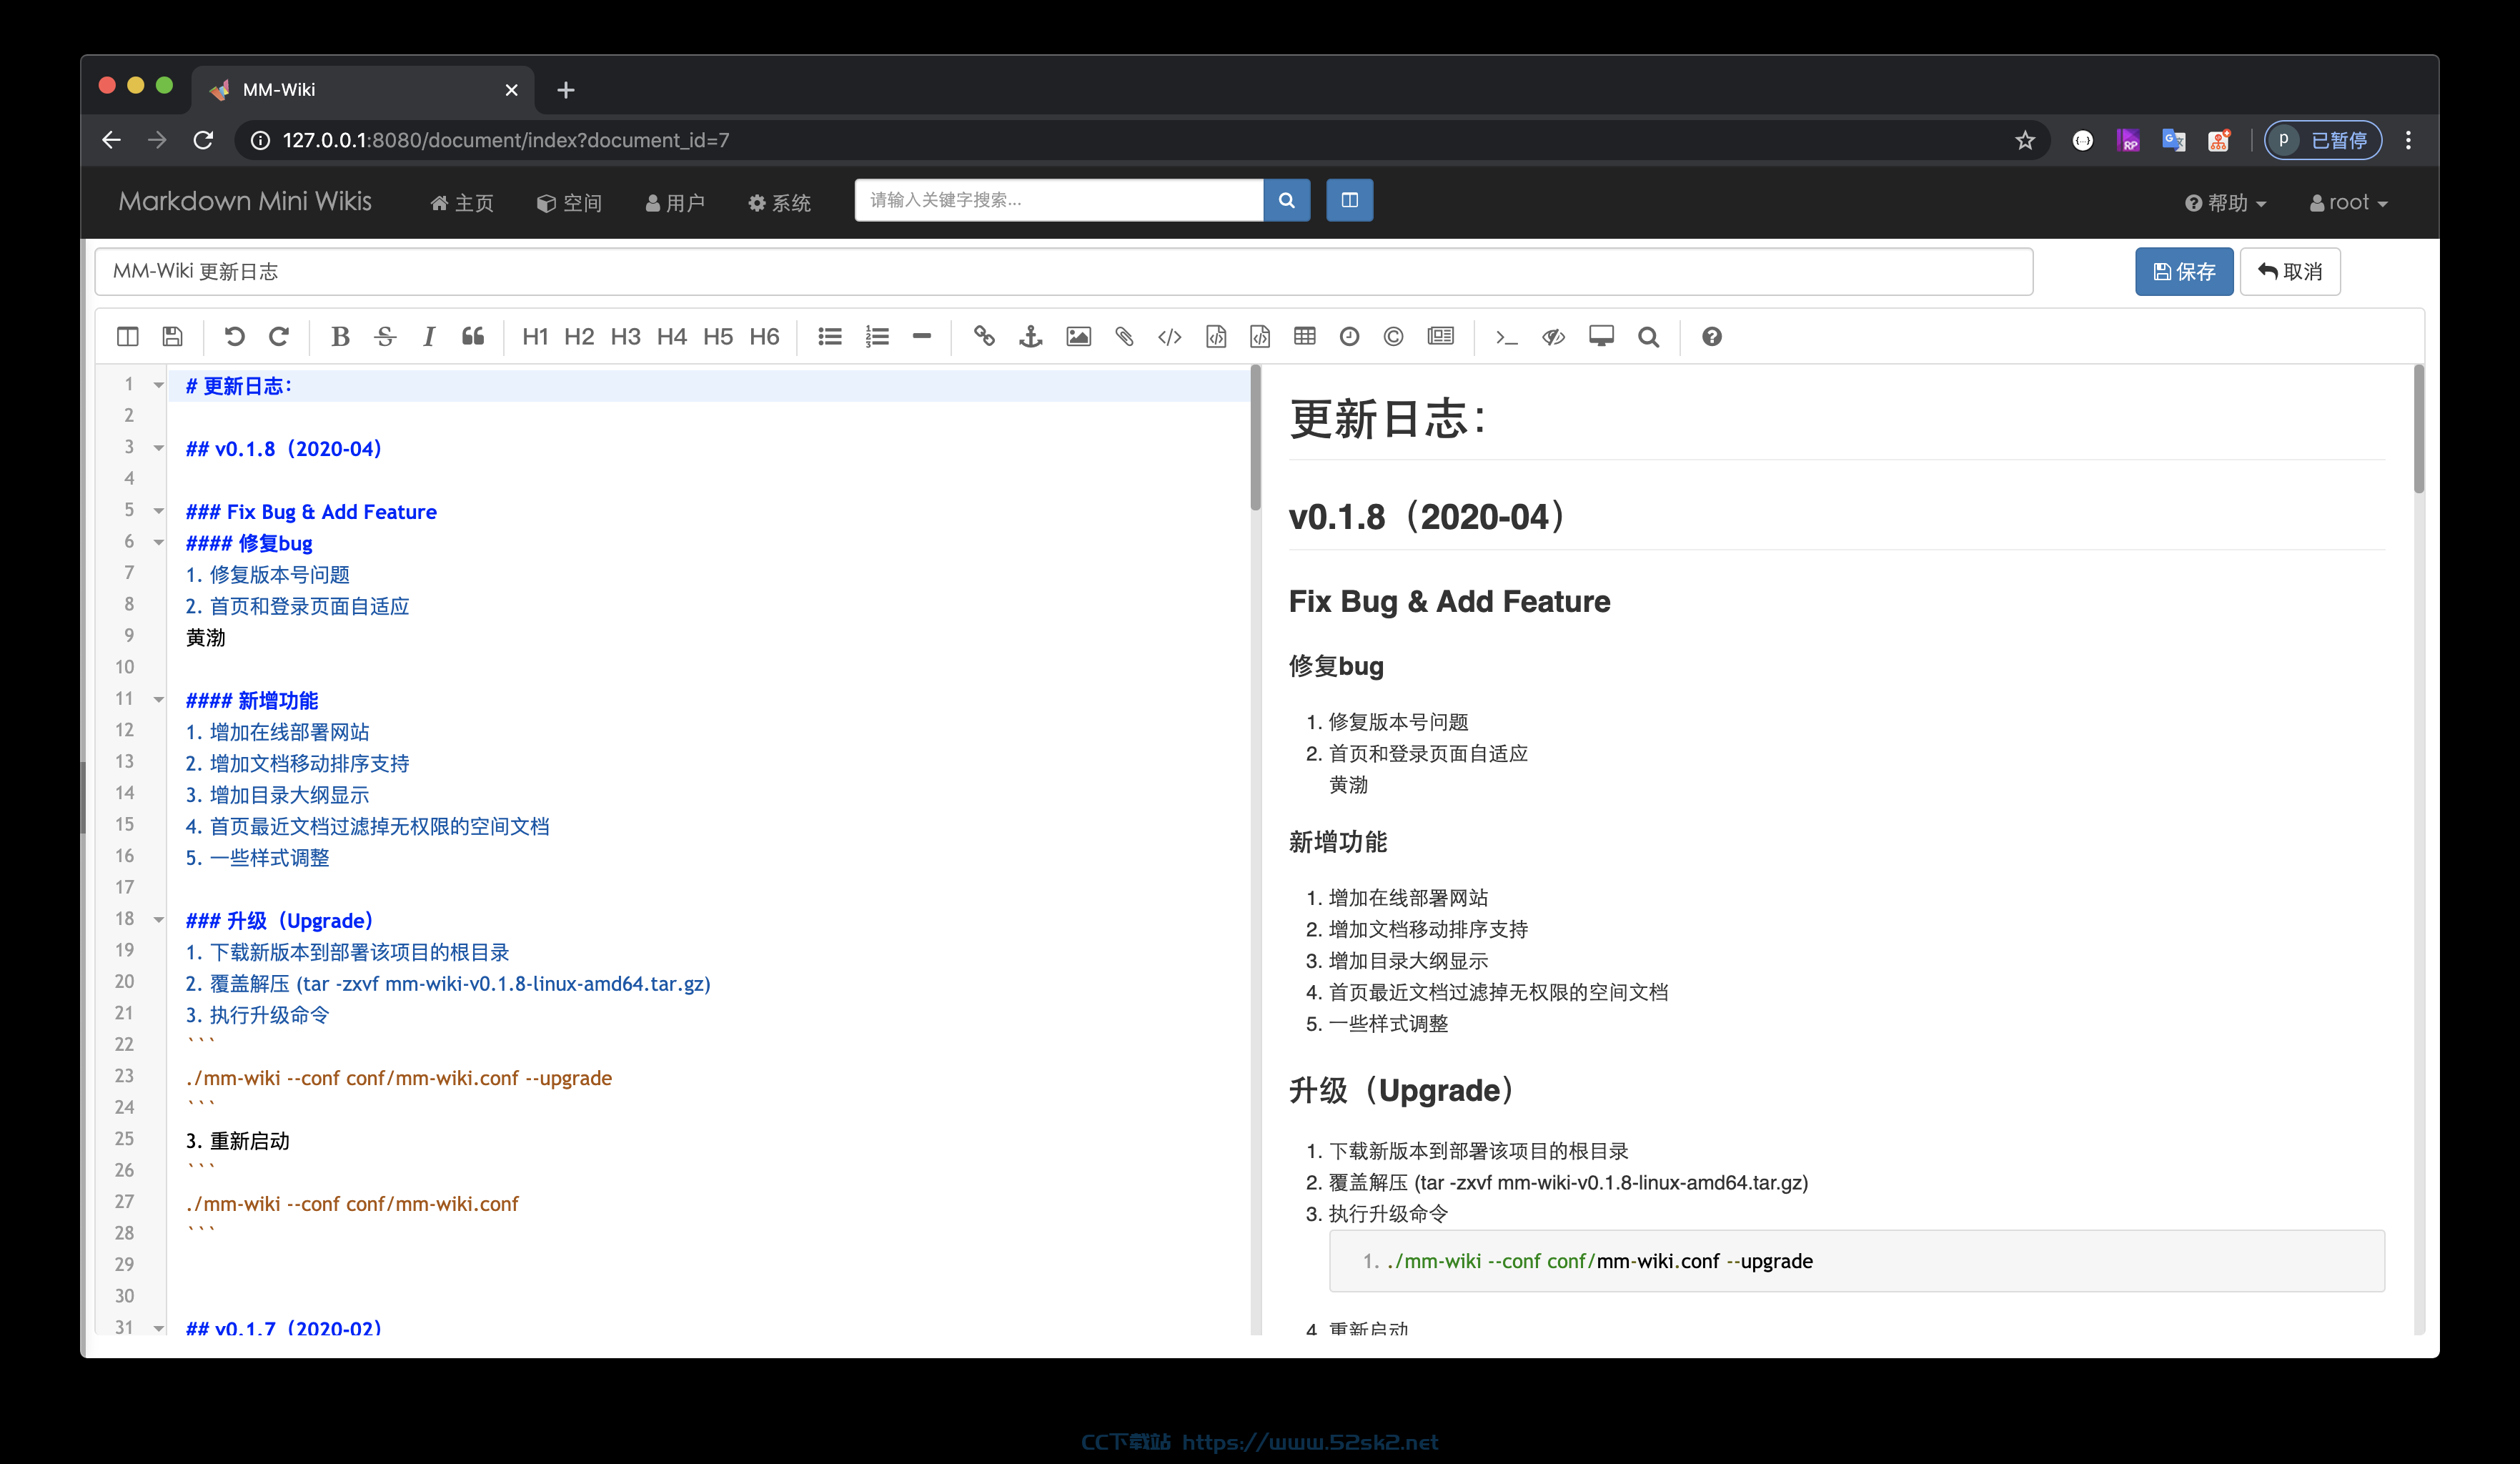Bookmark this page with the star icon
The image size is (2520, 1464).
coord(2025,140)
